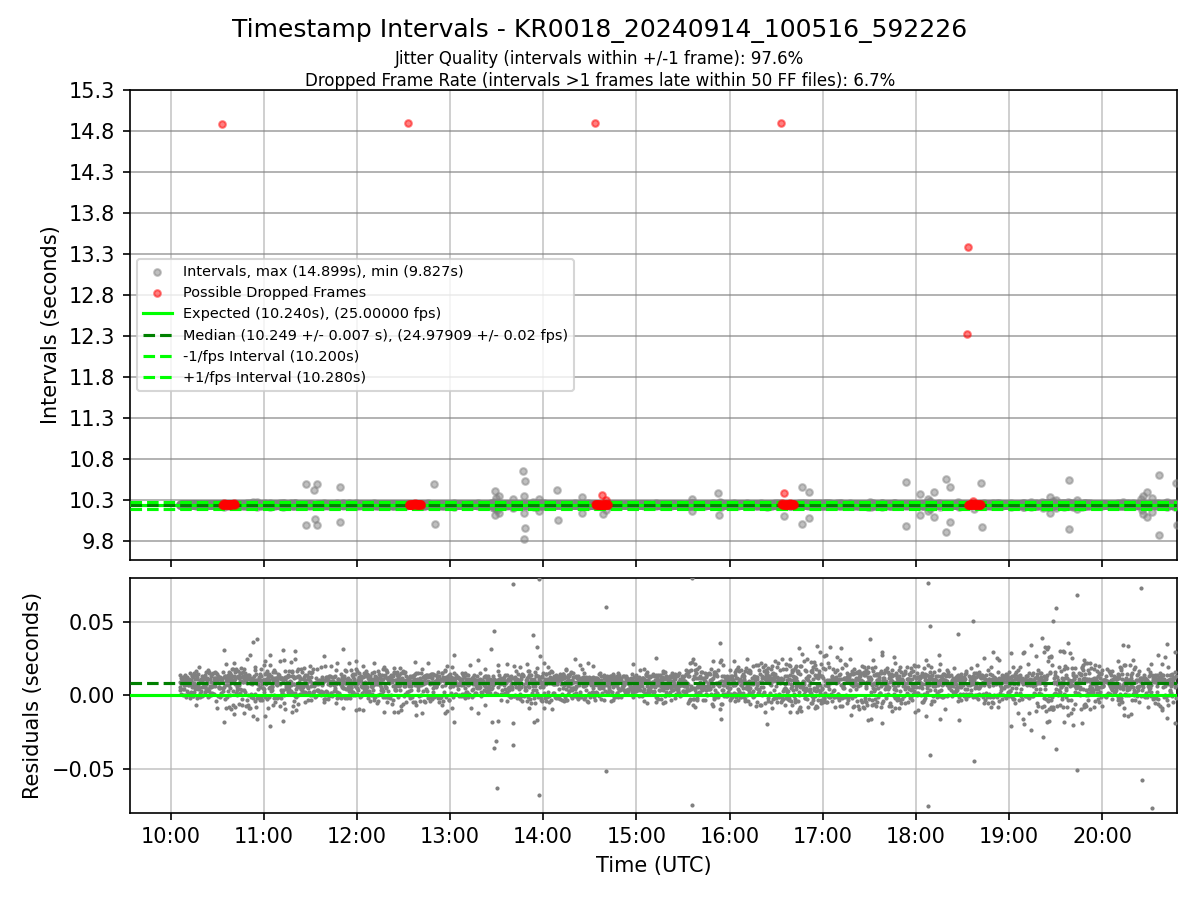The width and height of the screenshot is (1200, 900).
Task: Click the 14.9-second red point near 16:30 UTC
Action: (781, 123)
